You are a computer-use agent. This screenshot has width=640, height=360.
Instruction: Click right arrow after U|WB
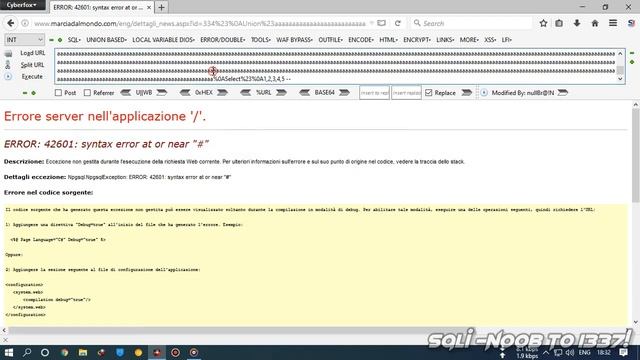pos(162,93)
